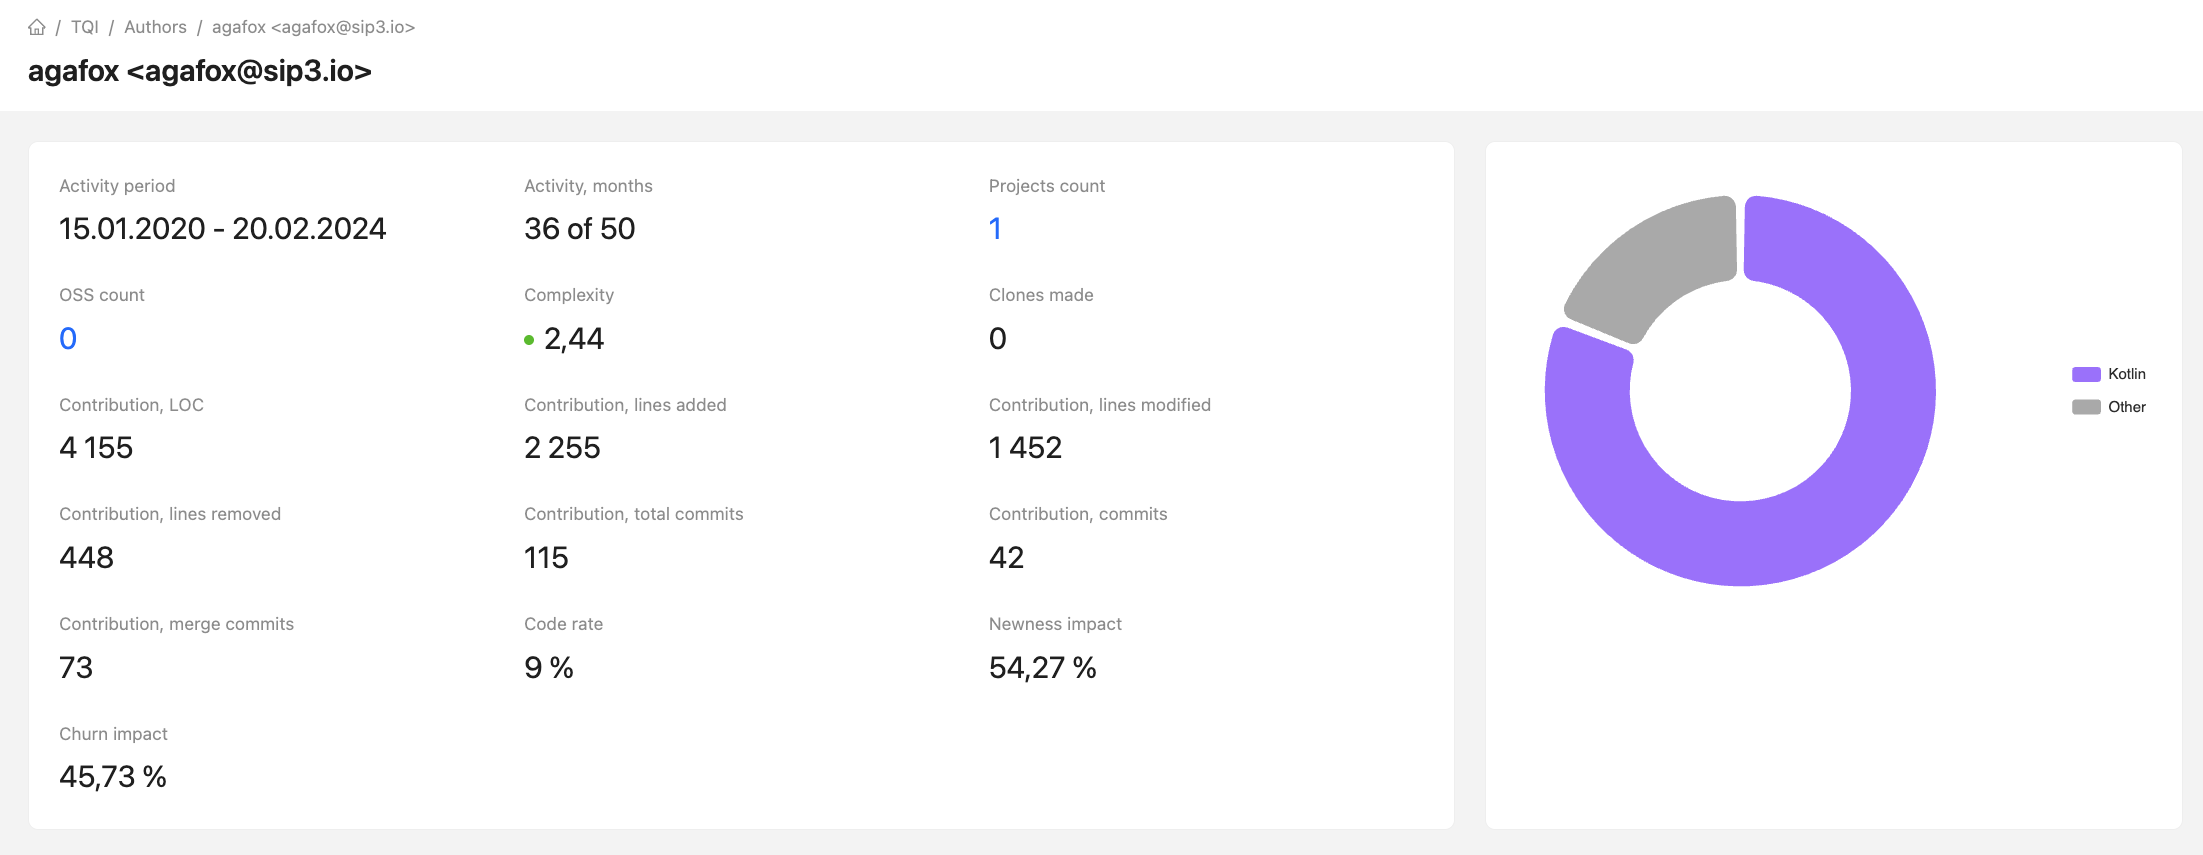
Task: Go to Authors breadcrumb page
Action: [x=155, y=27]
